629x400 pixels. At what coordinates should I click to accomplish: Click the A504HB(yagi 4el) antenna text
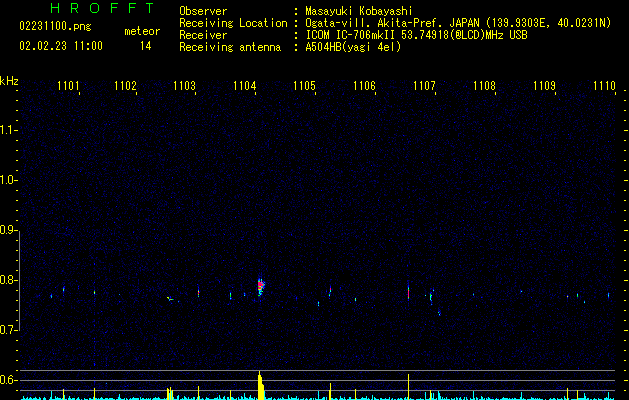pyautogui.click(x=353, y=47)
